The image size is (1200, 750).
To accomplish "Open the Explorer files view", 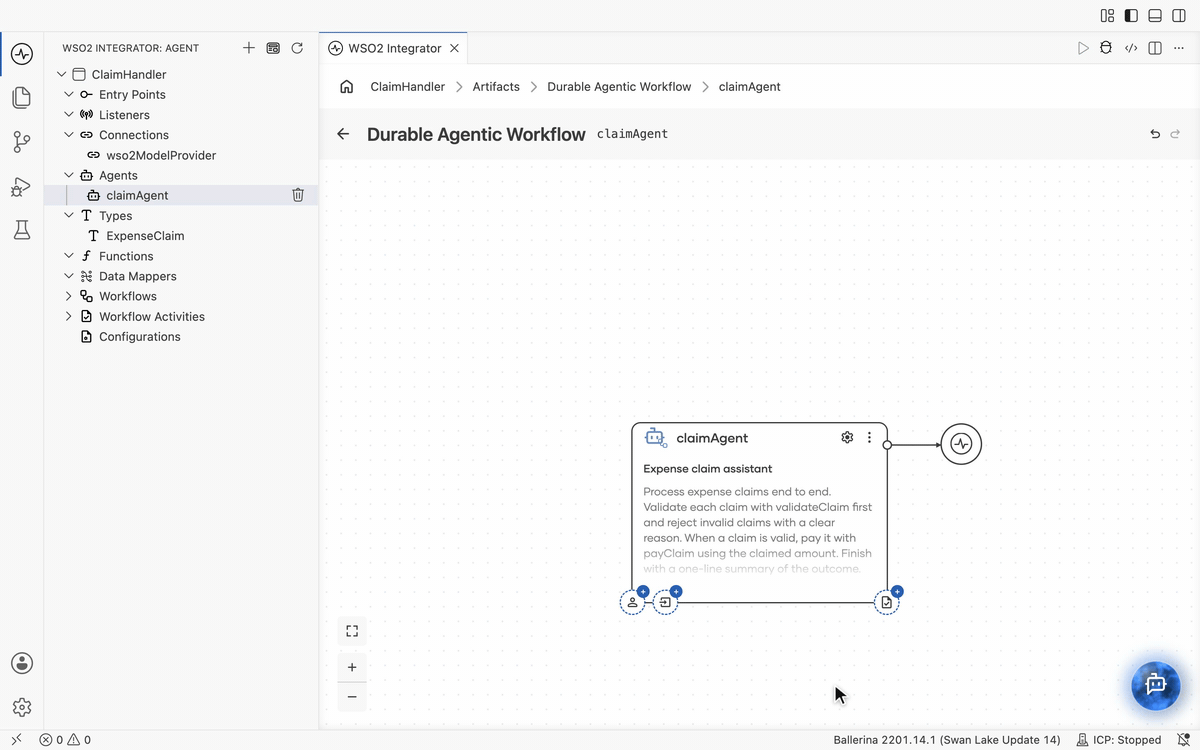I will pos(22,98).
